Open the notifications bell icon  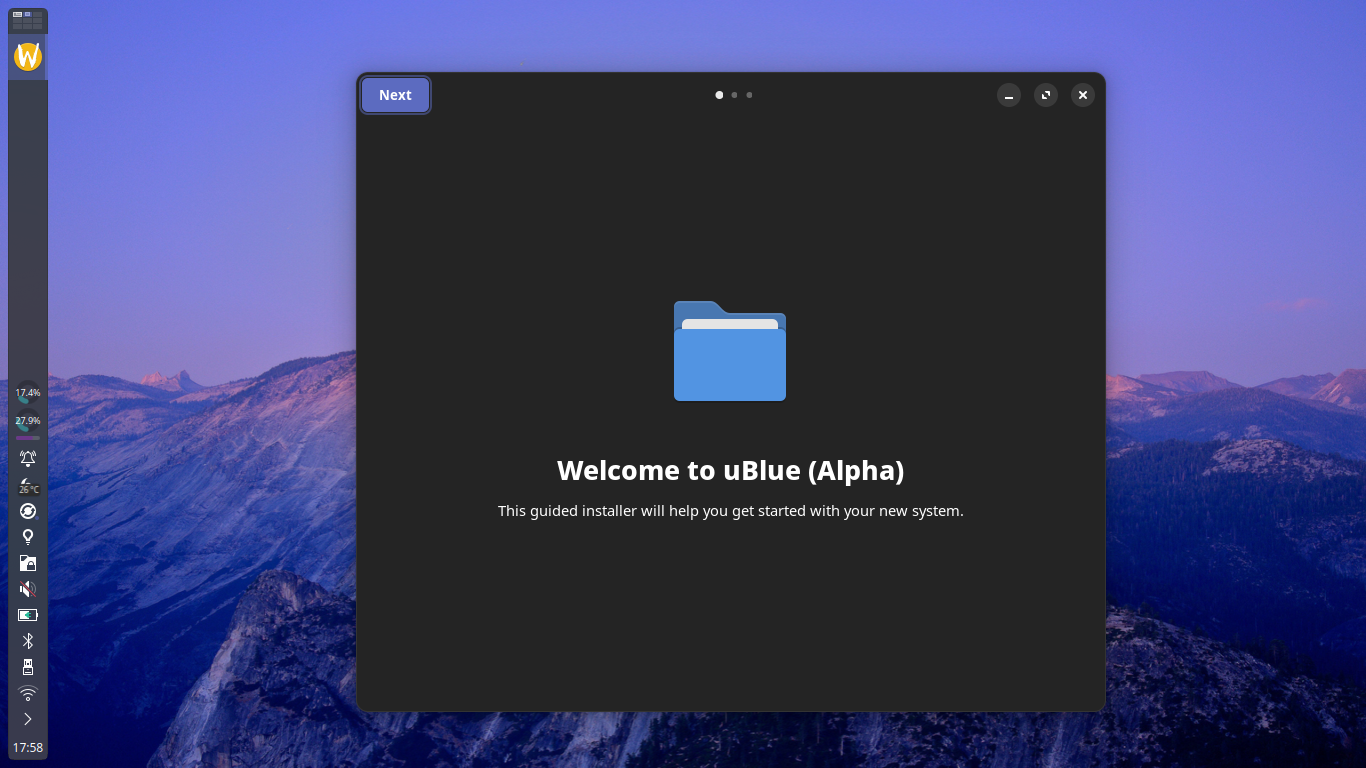pos(28,459)
